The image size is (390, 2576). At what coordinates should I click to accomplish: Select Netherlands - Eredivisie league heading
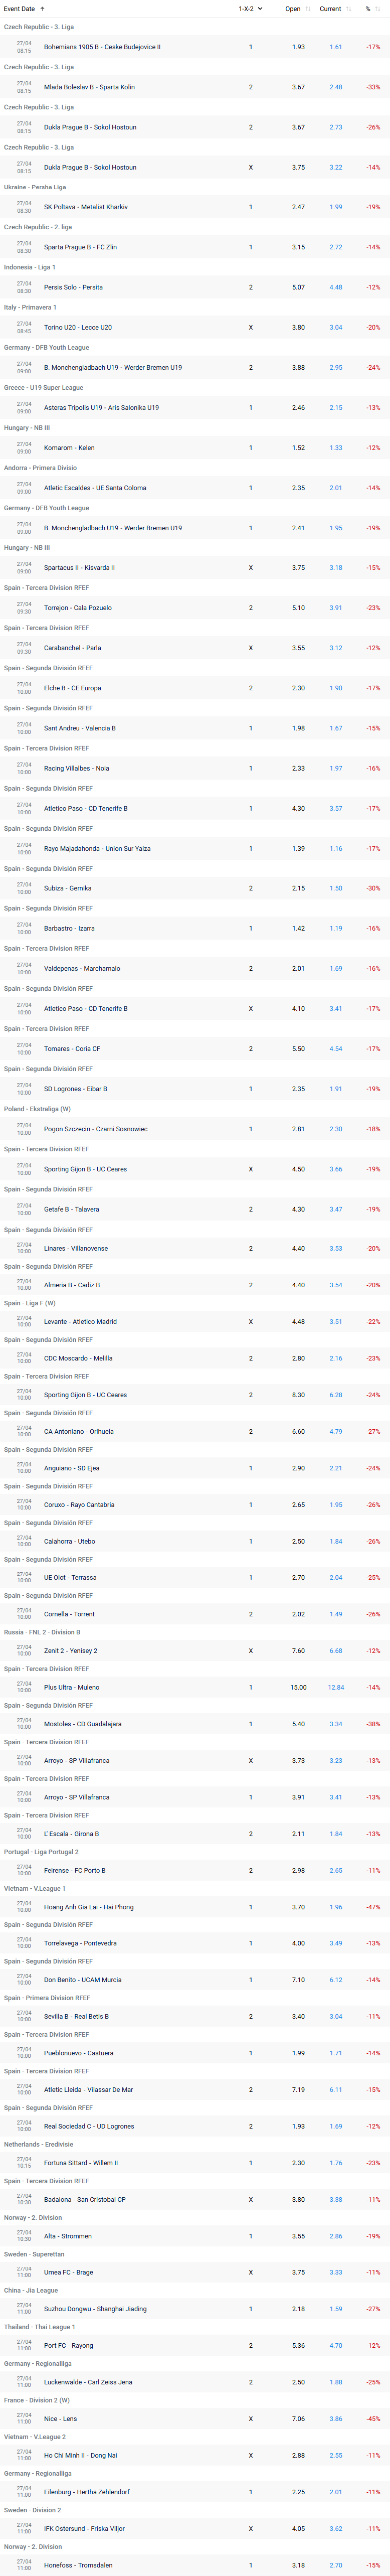[38, 2144]
